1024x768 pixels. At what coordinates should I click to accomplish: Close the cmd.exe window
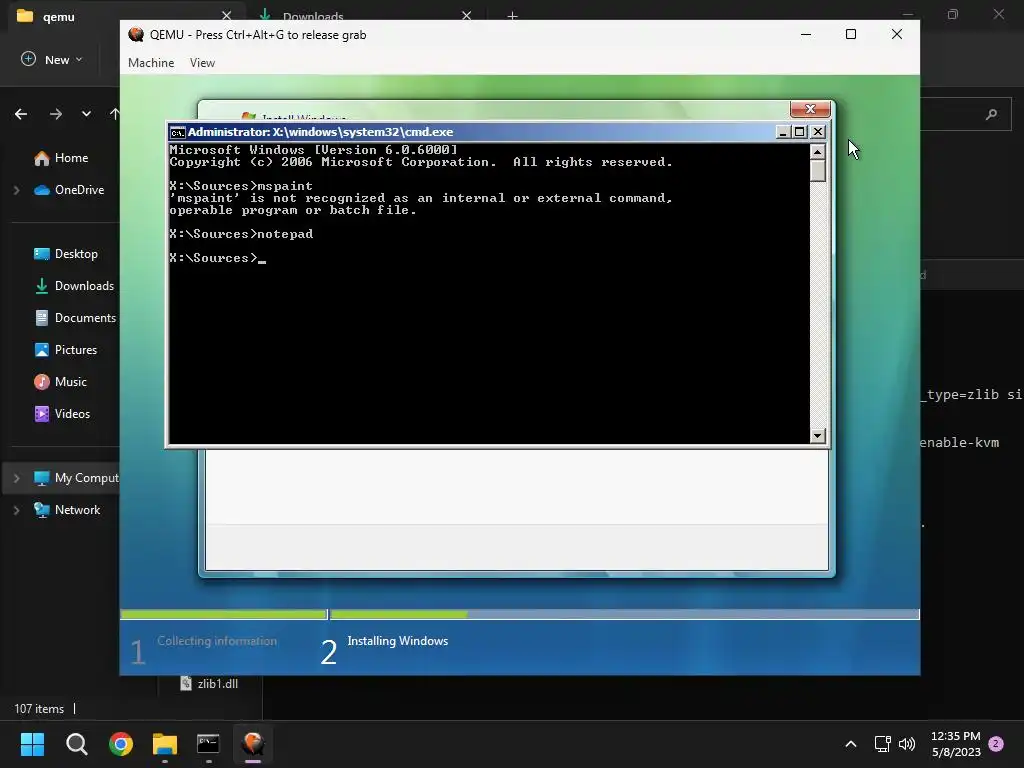[x=818, y=132]
